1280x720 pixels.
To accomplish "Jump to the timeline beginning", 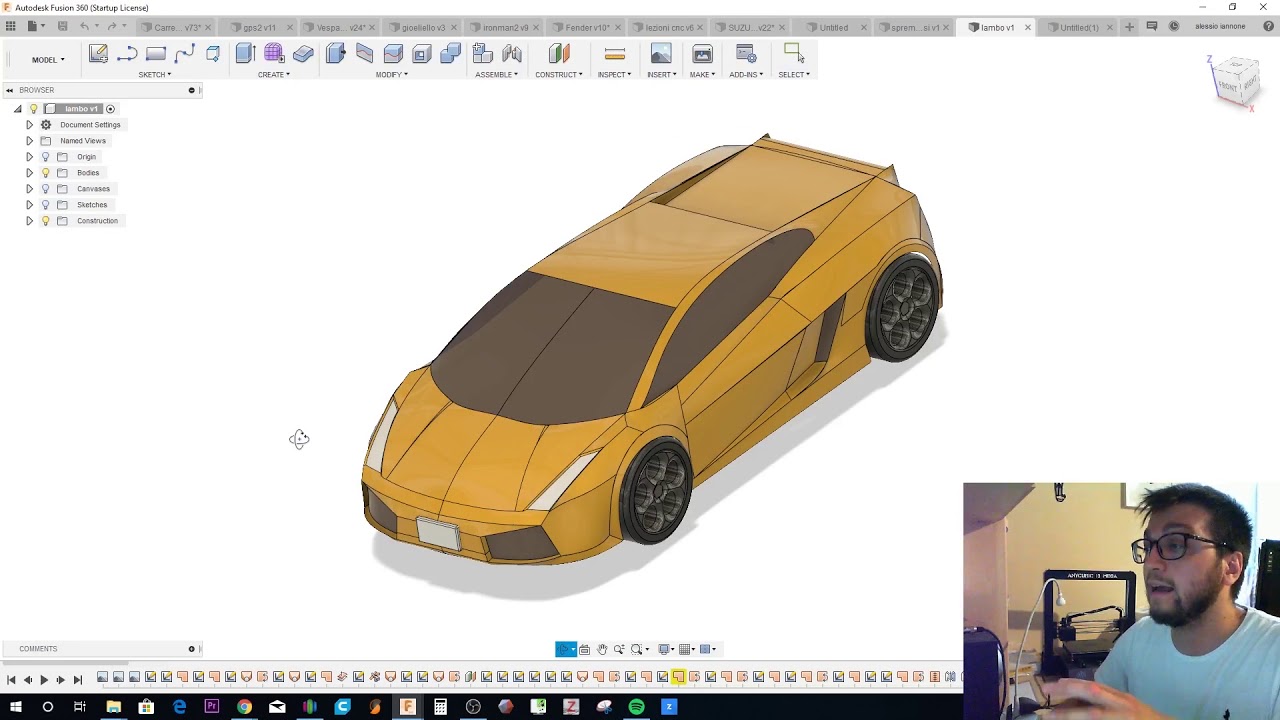I will tap(11, 680).
